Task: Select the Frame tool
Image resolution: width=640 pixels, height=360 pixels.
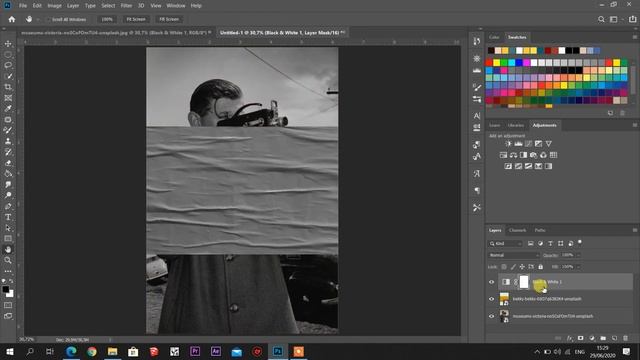Action: (x=8, y=98)
